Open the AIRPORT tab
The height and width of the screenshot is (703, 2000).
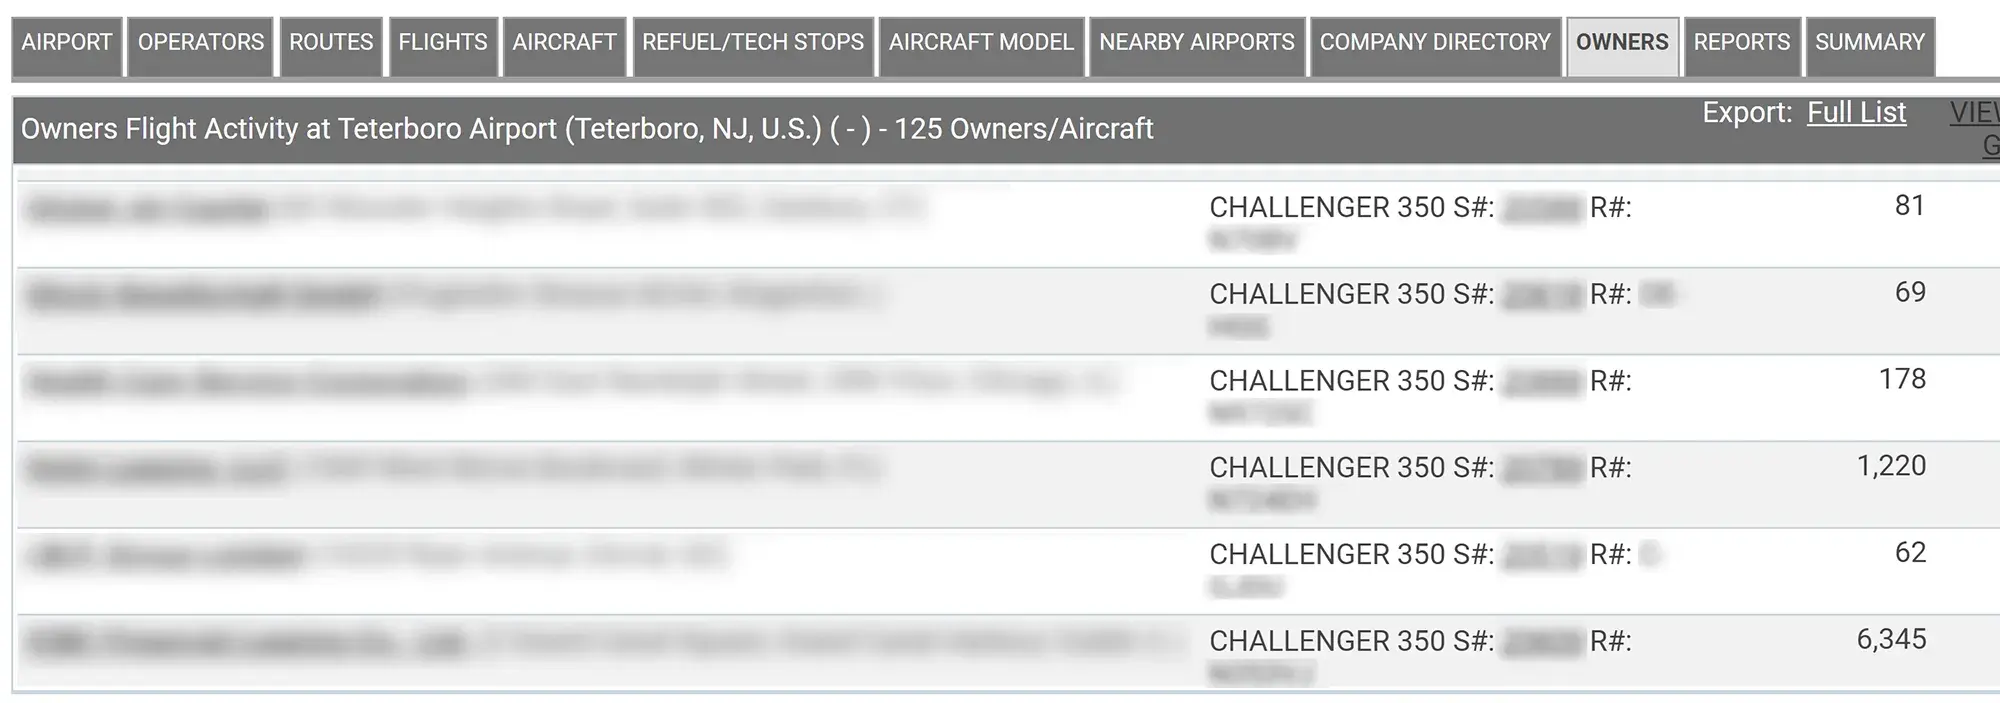(x=67, y=43)
